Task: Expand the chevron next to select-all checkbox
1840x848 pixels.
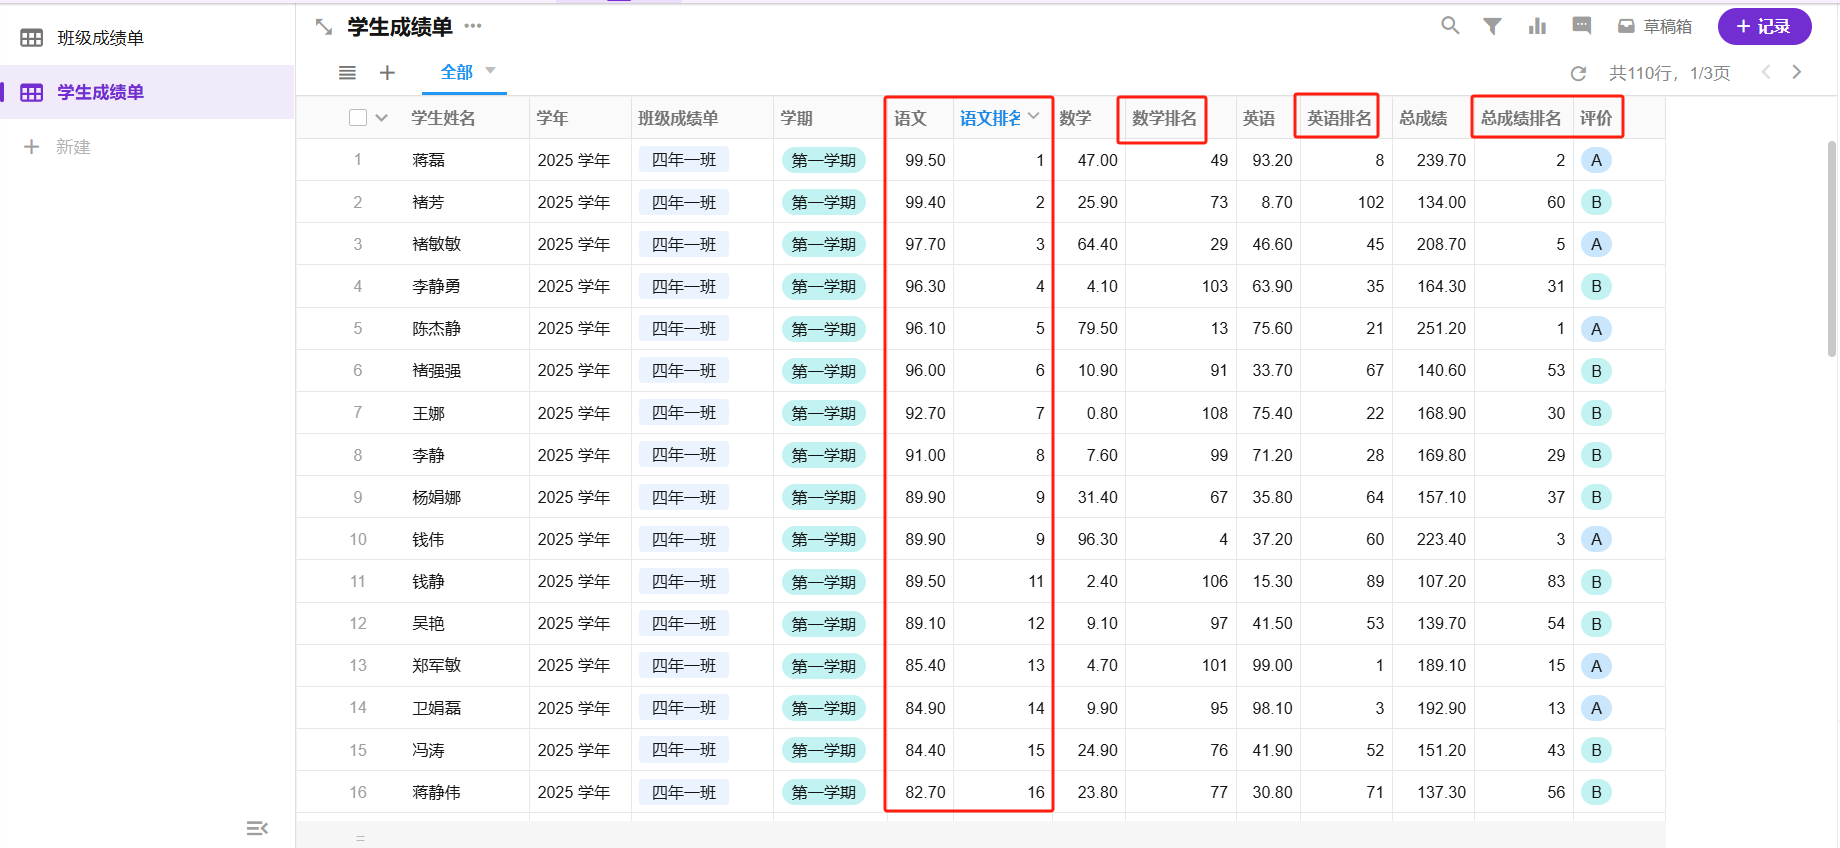Action: [381, 118]
